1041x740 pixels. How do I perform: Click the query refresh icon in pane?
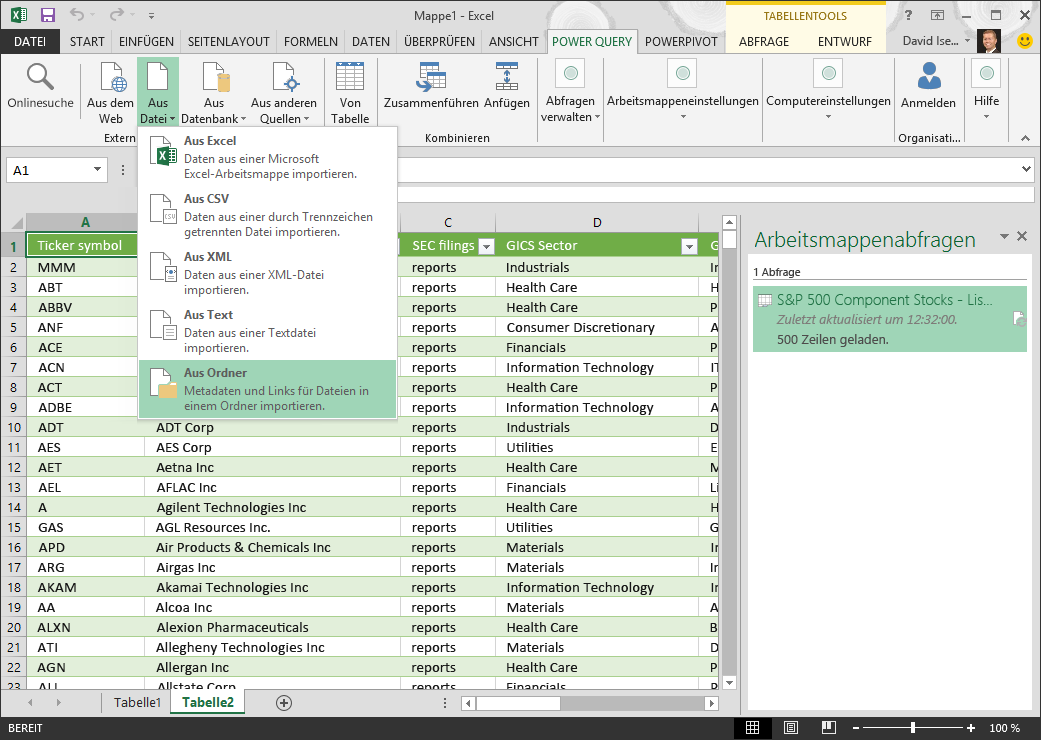(1019, 319)
